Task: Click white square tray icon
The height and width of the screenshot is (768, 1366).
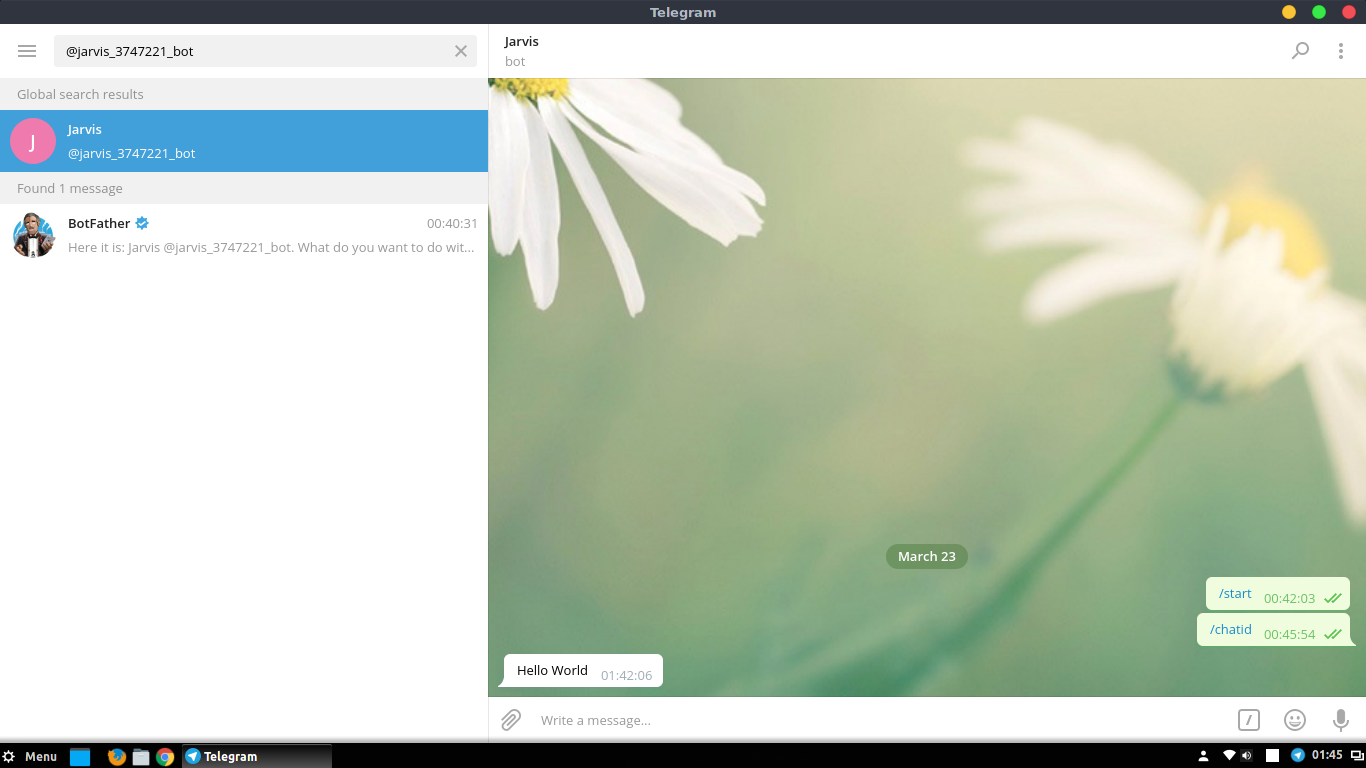Action: pyautogui.click(x=1272, y=756)
